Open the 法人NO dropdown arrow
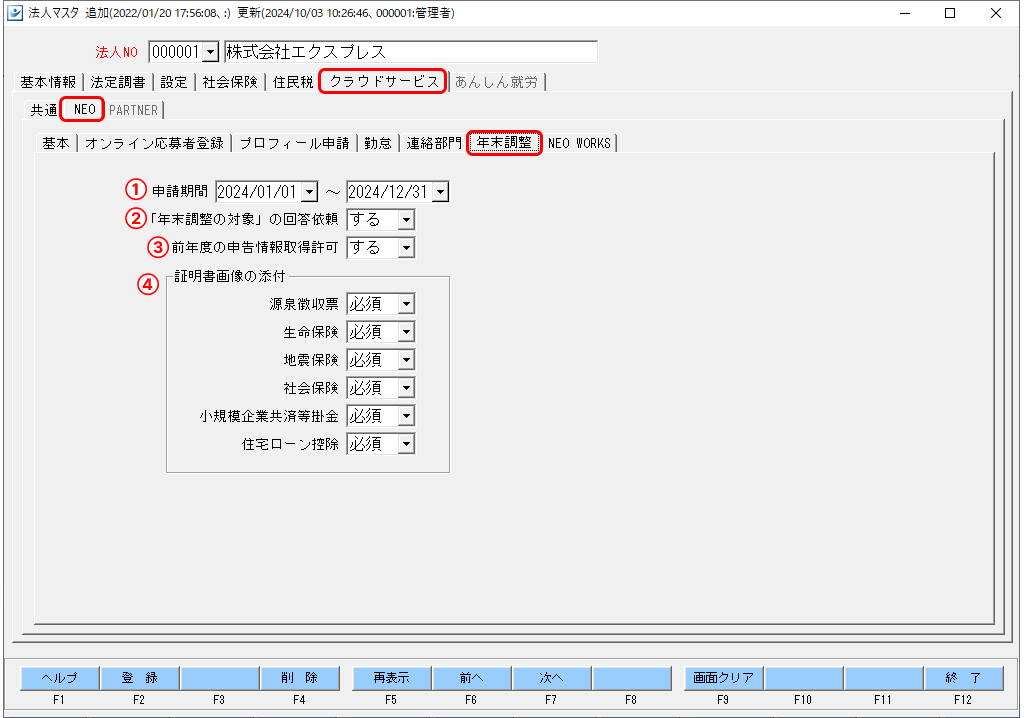1024x718 pixels. tap(210, 52)
